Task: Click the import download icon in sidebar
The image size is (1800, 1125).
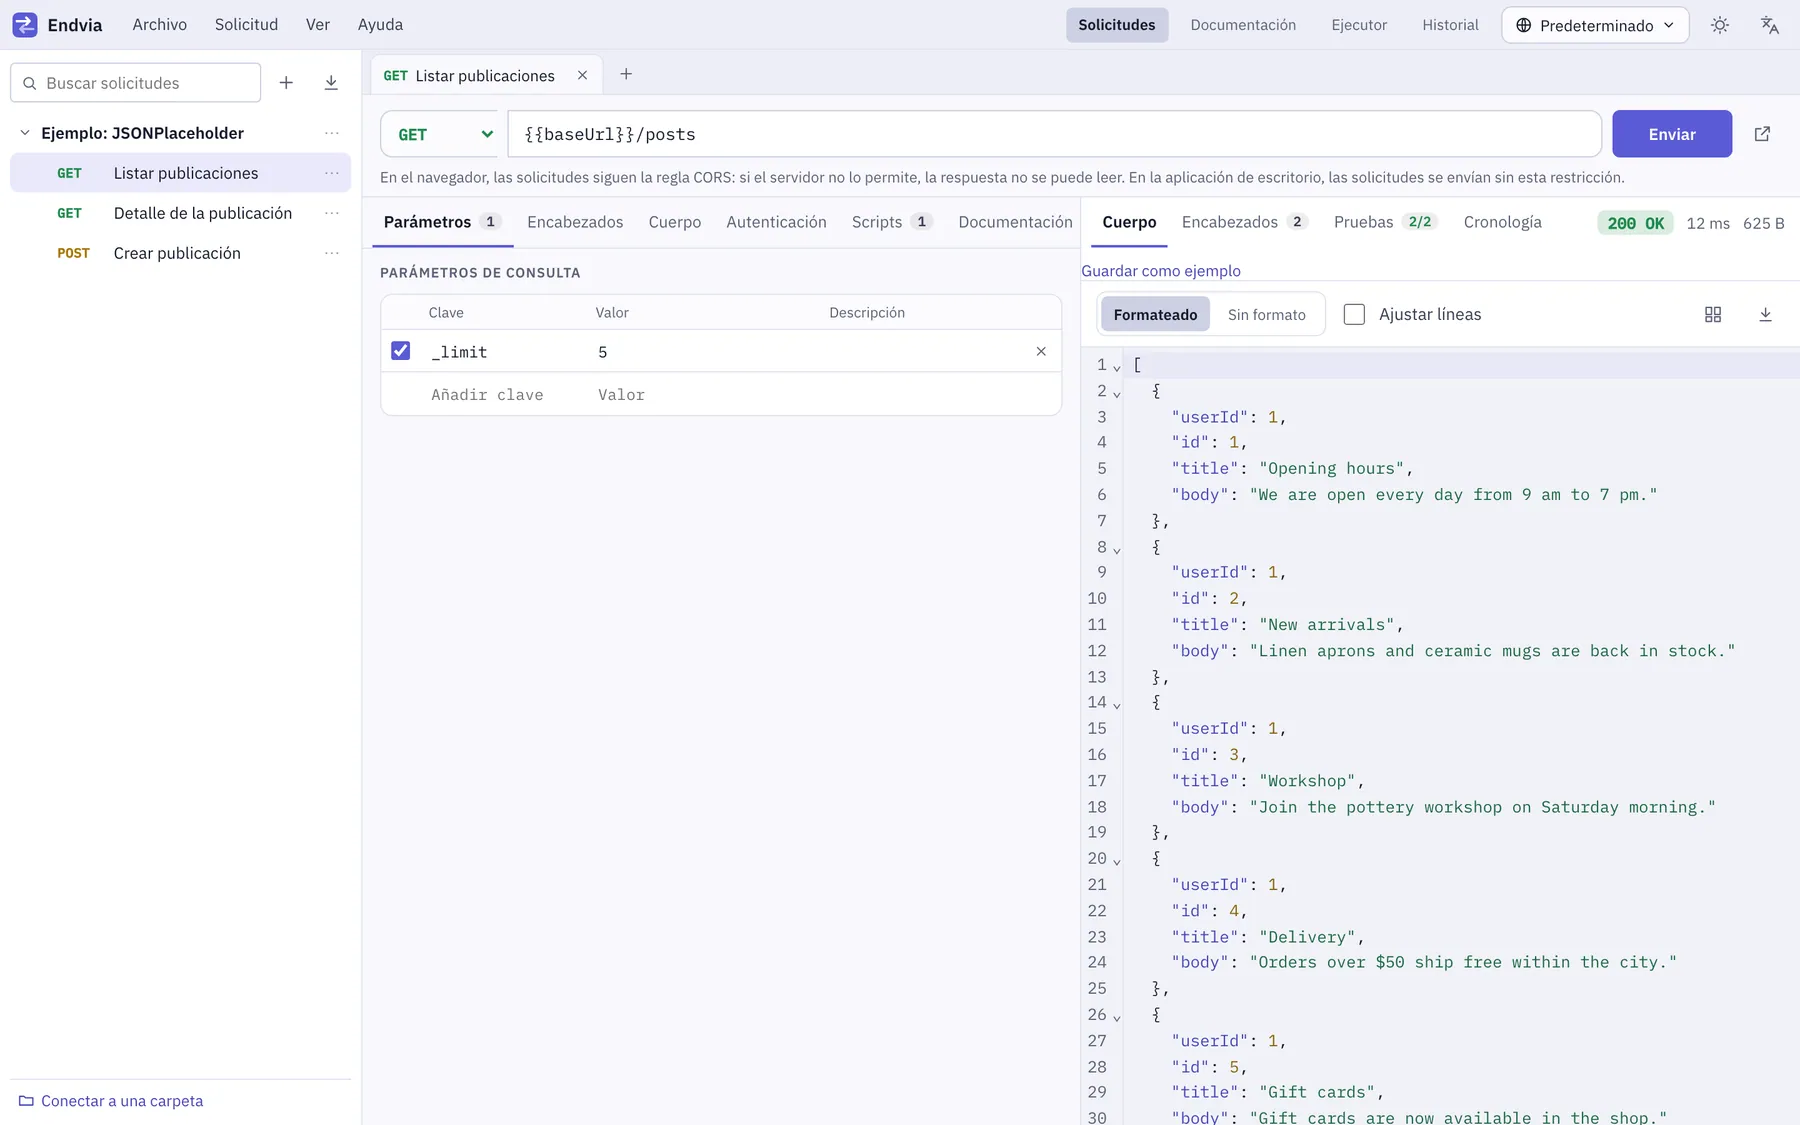Action: click(x=331, y=83)
